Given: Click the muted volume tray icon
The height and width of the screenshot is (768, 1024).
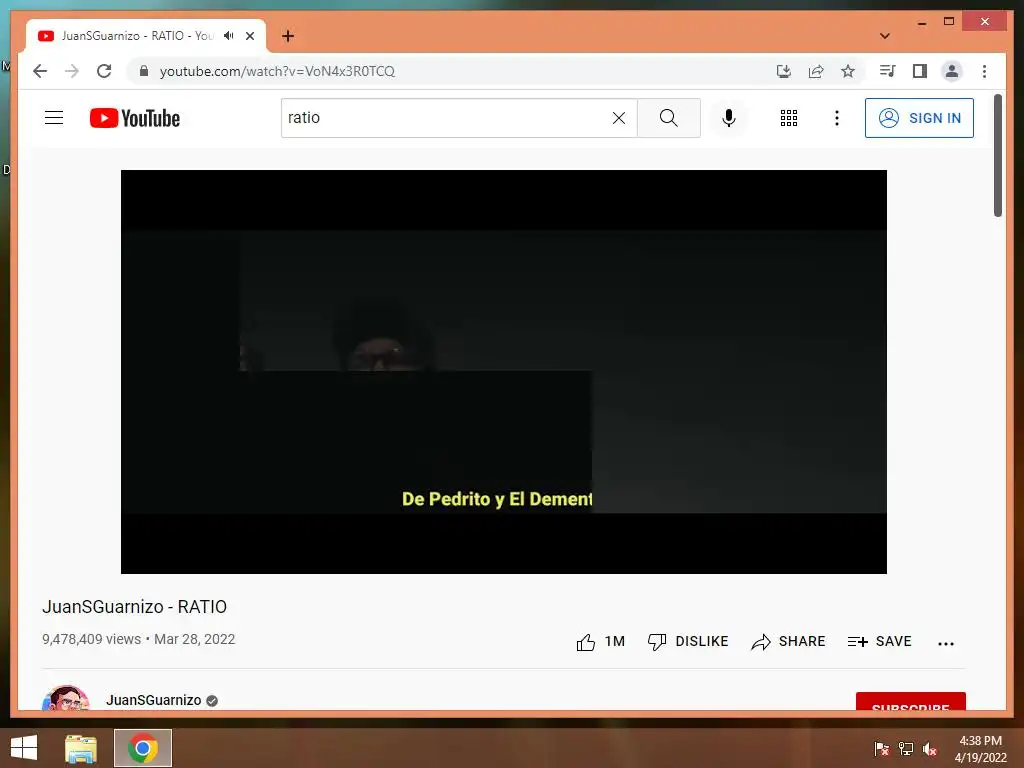Looking at the screenshot, I should pos(930,749).
